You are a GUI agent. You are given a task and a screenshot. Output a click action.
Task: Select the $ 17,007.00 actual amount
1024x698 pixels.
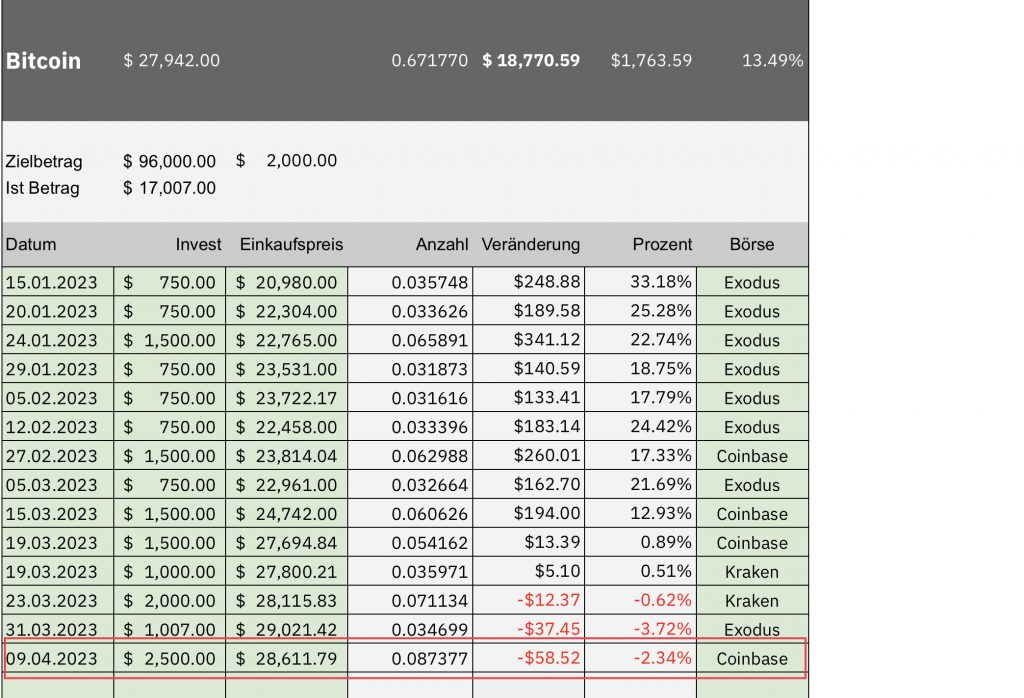click(x=169, y=188)
